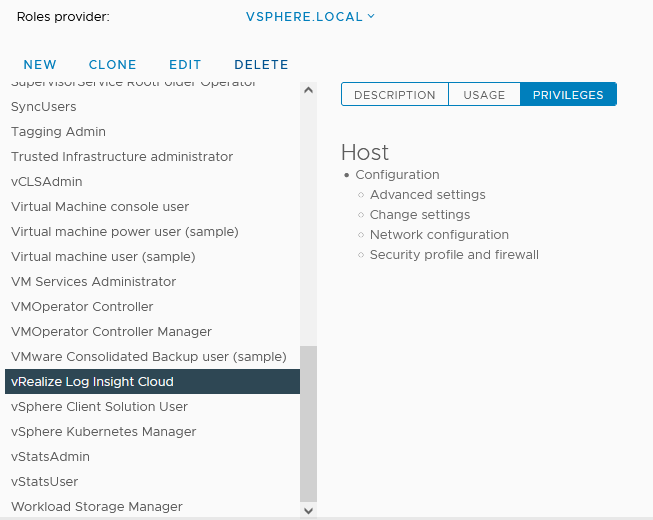Click the roles list scroll-up arrow
The width and height of the screenshot is (653, 520).
coord(308,90)
